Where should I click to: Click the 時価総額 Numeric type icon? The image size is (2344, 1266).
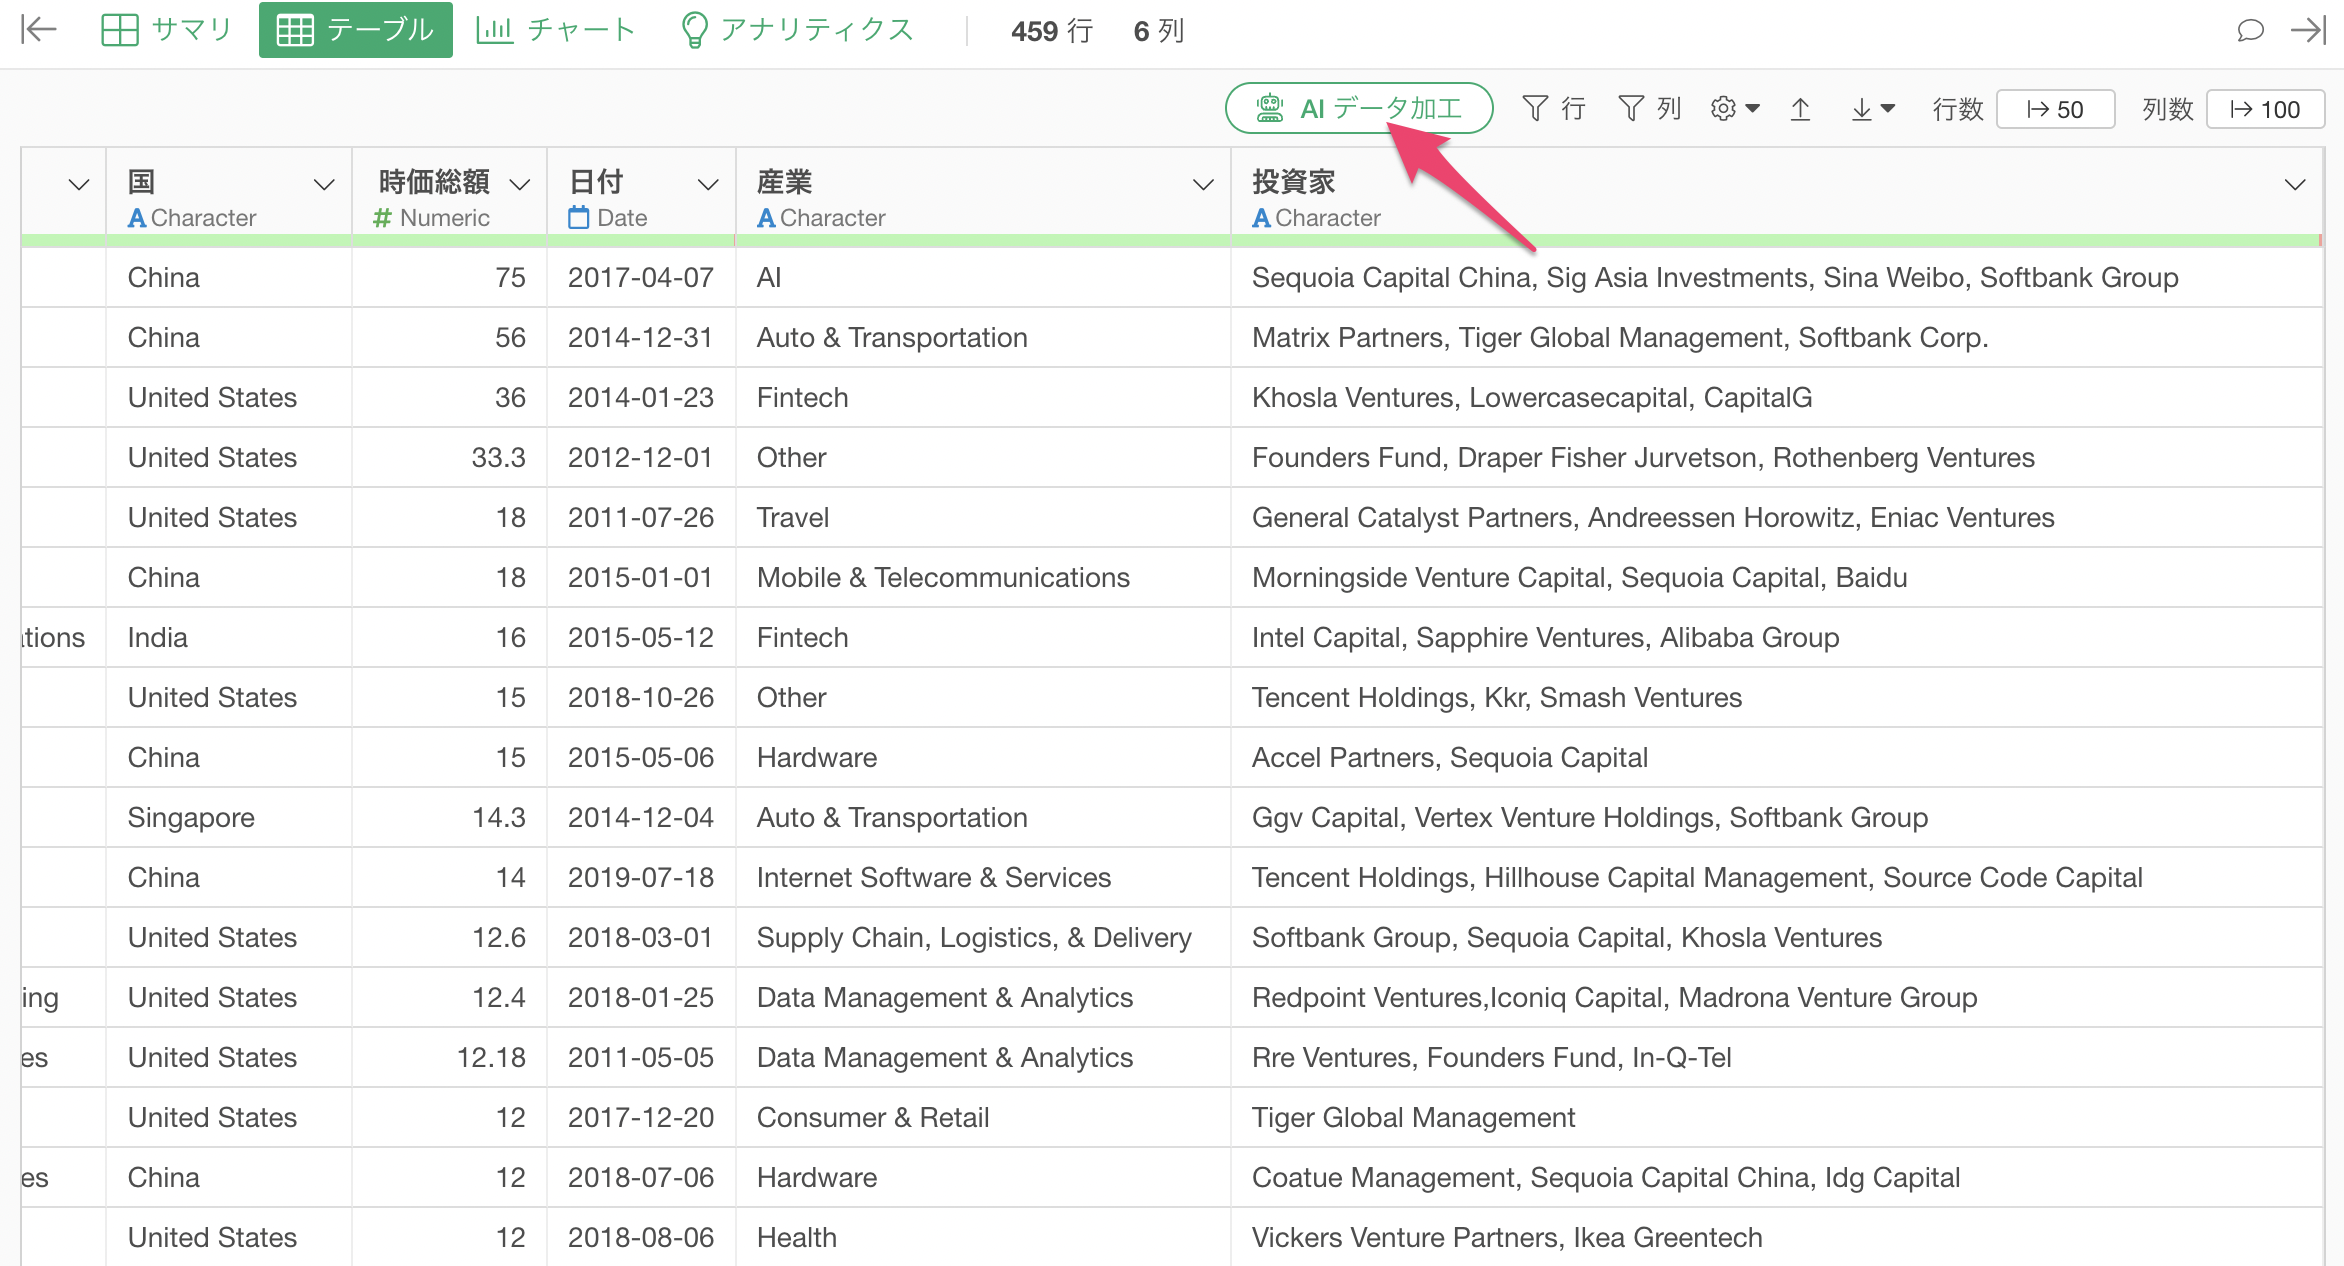coord(382,218)
